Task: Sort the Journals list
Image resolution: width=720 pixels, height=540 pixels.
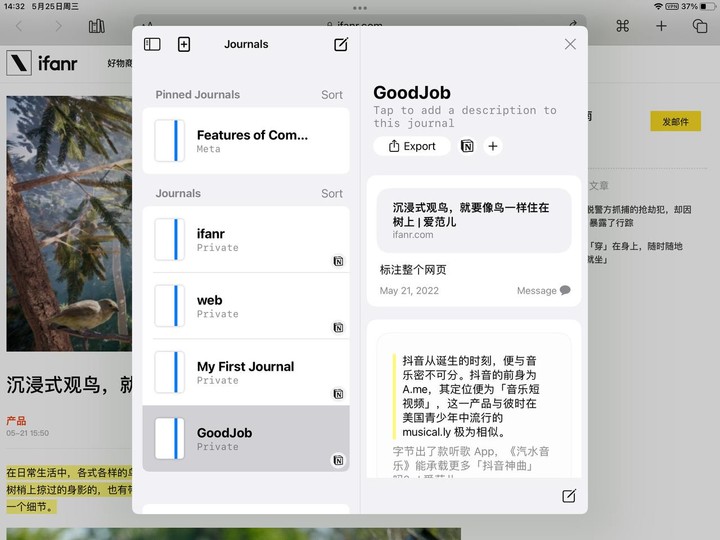Action: [332, 193]
